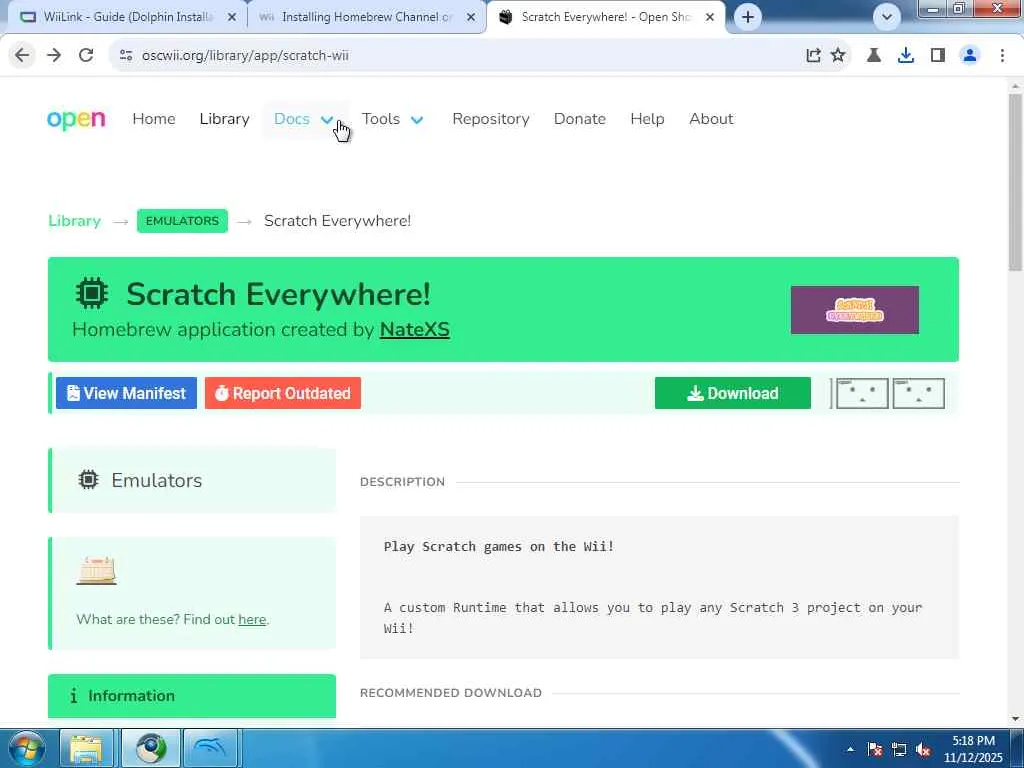Click the green Download button
This screenshot has height=768, width=1024.
(x=733, y=393)
